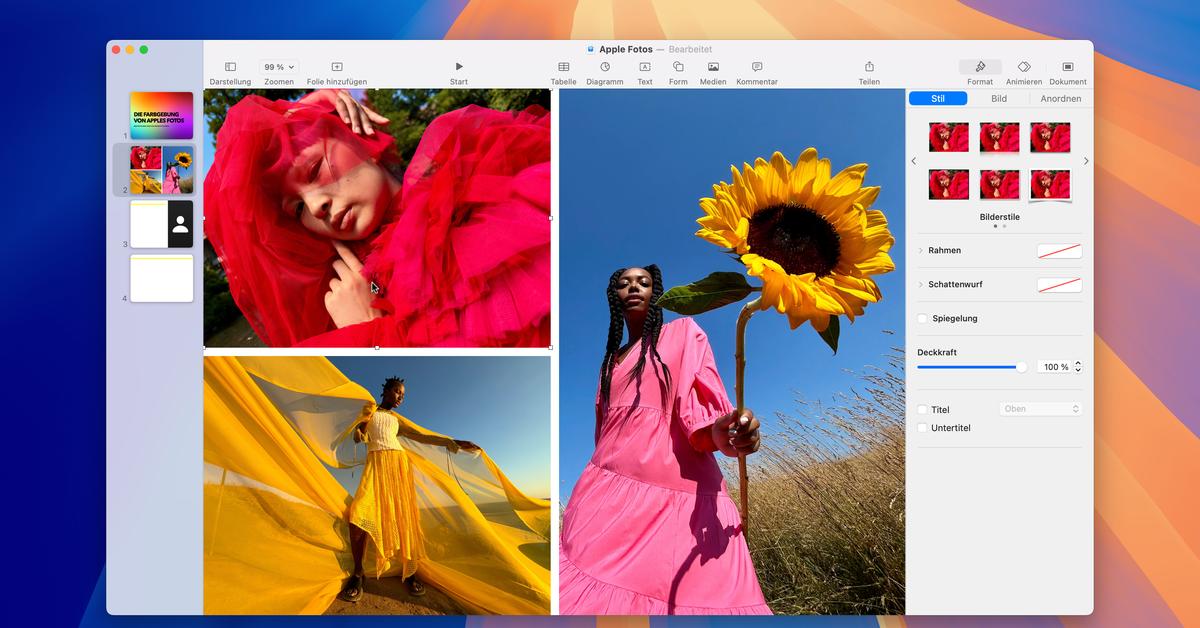Enable the Titel checkbox
1200x628 pixels.
922,410
